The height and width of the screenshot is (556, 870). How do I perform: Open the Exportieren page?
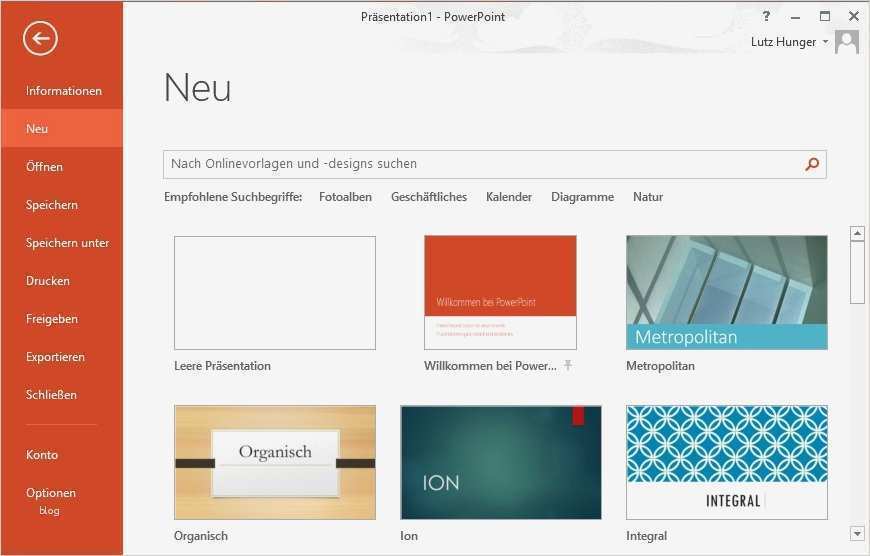click(62, 357)
